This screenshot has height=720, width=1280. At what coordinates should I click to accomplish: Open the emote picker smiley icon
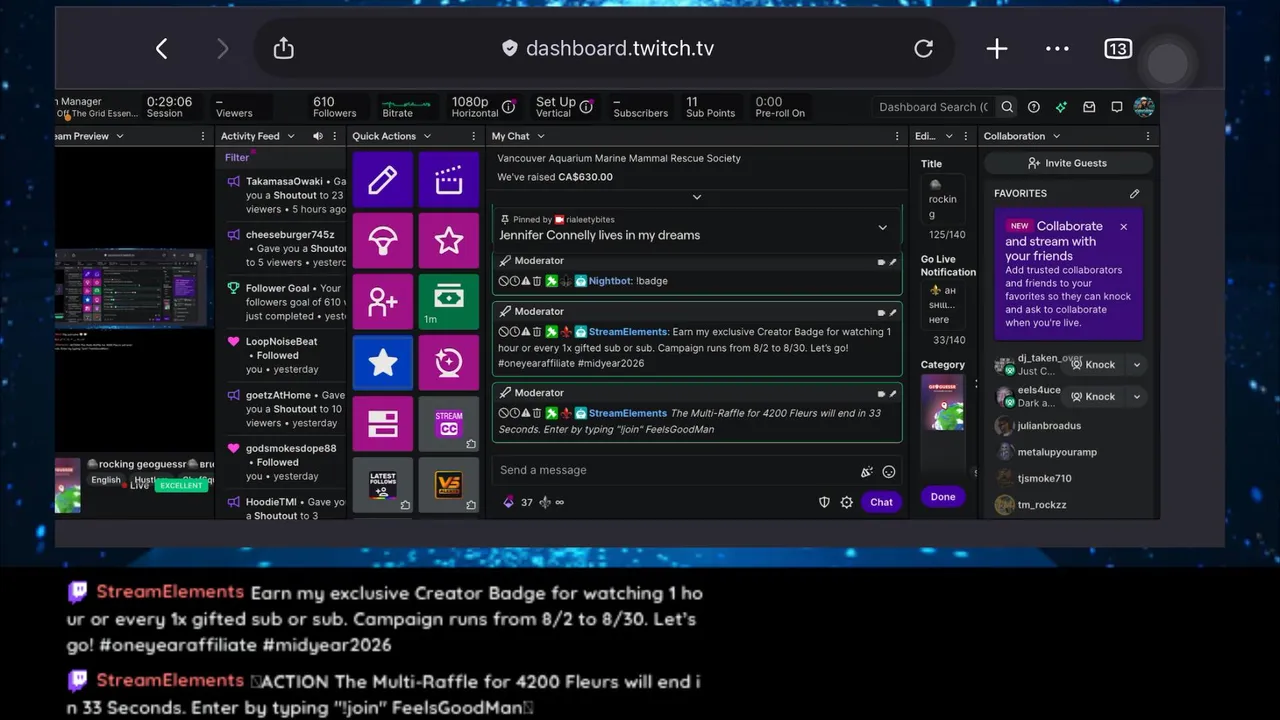coord(889,472)
